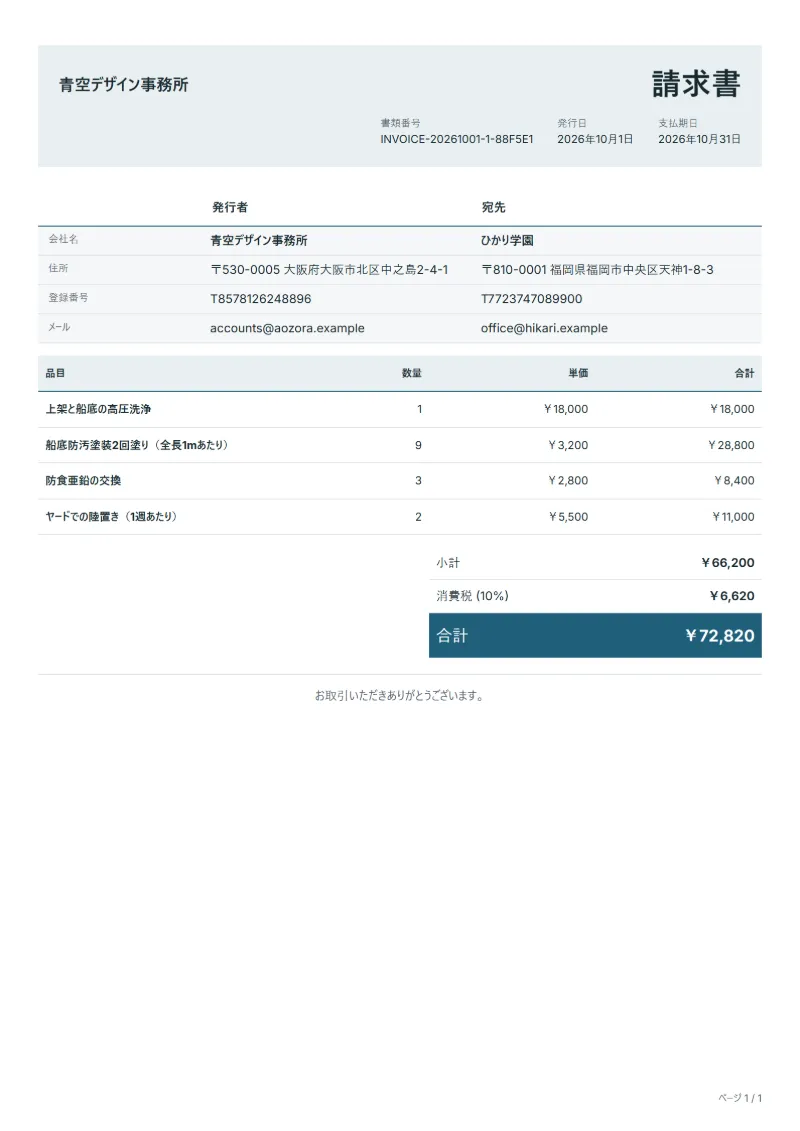Viewport: 800px width, 1131px height.
Task: Click the 発行者 column heading
Action: tap(229, 207)
